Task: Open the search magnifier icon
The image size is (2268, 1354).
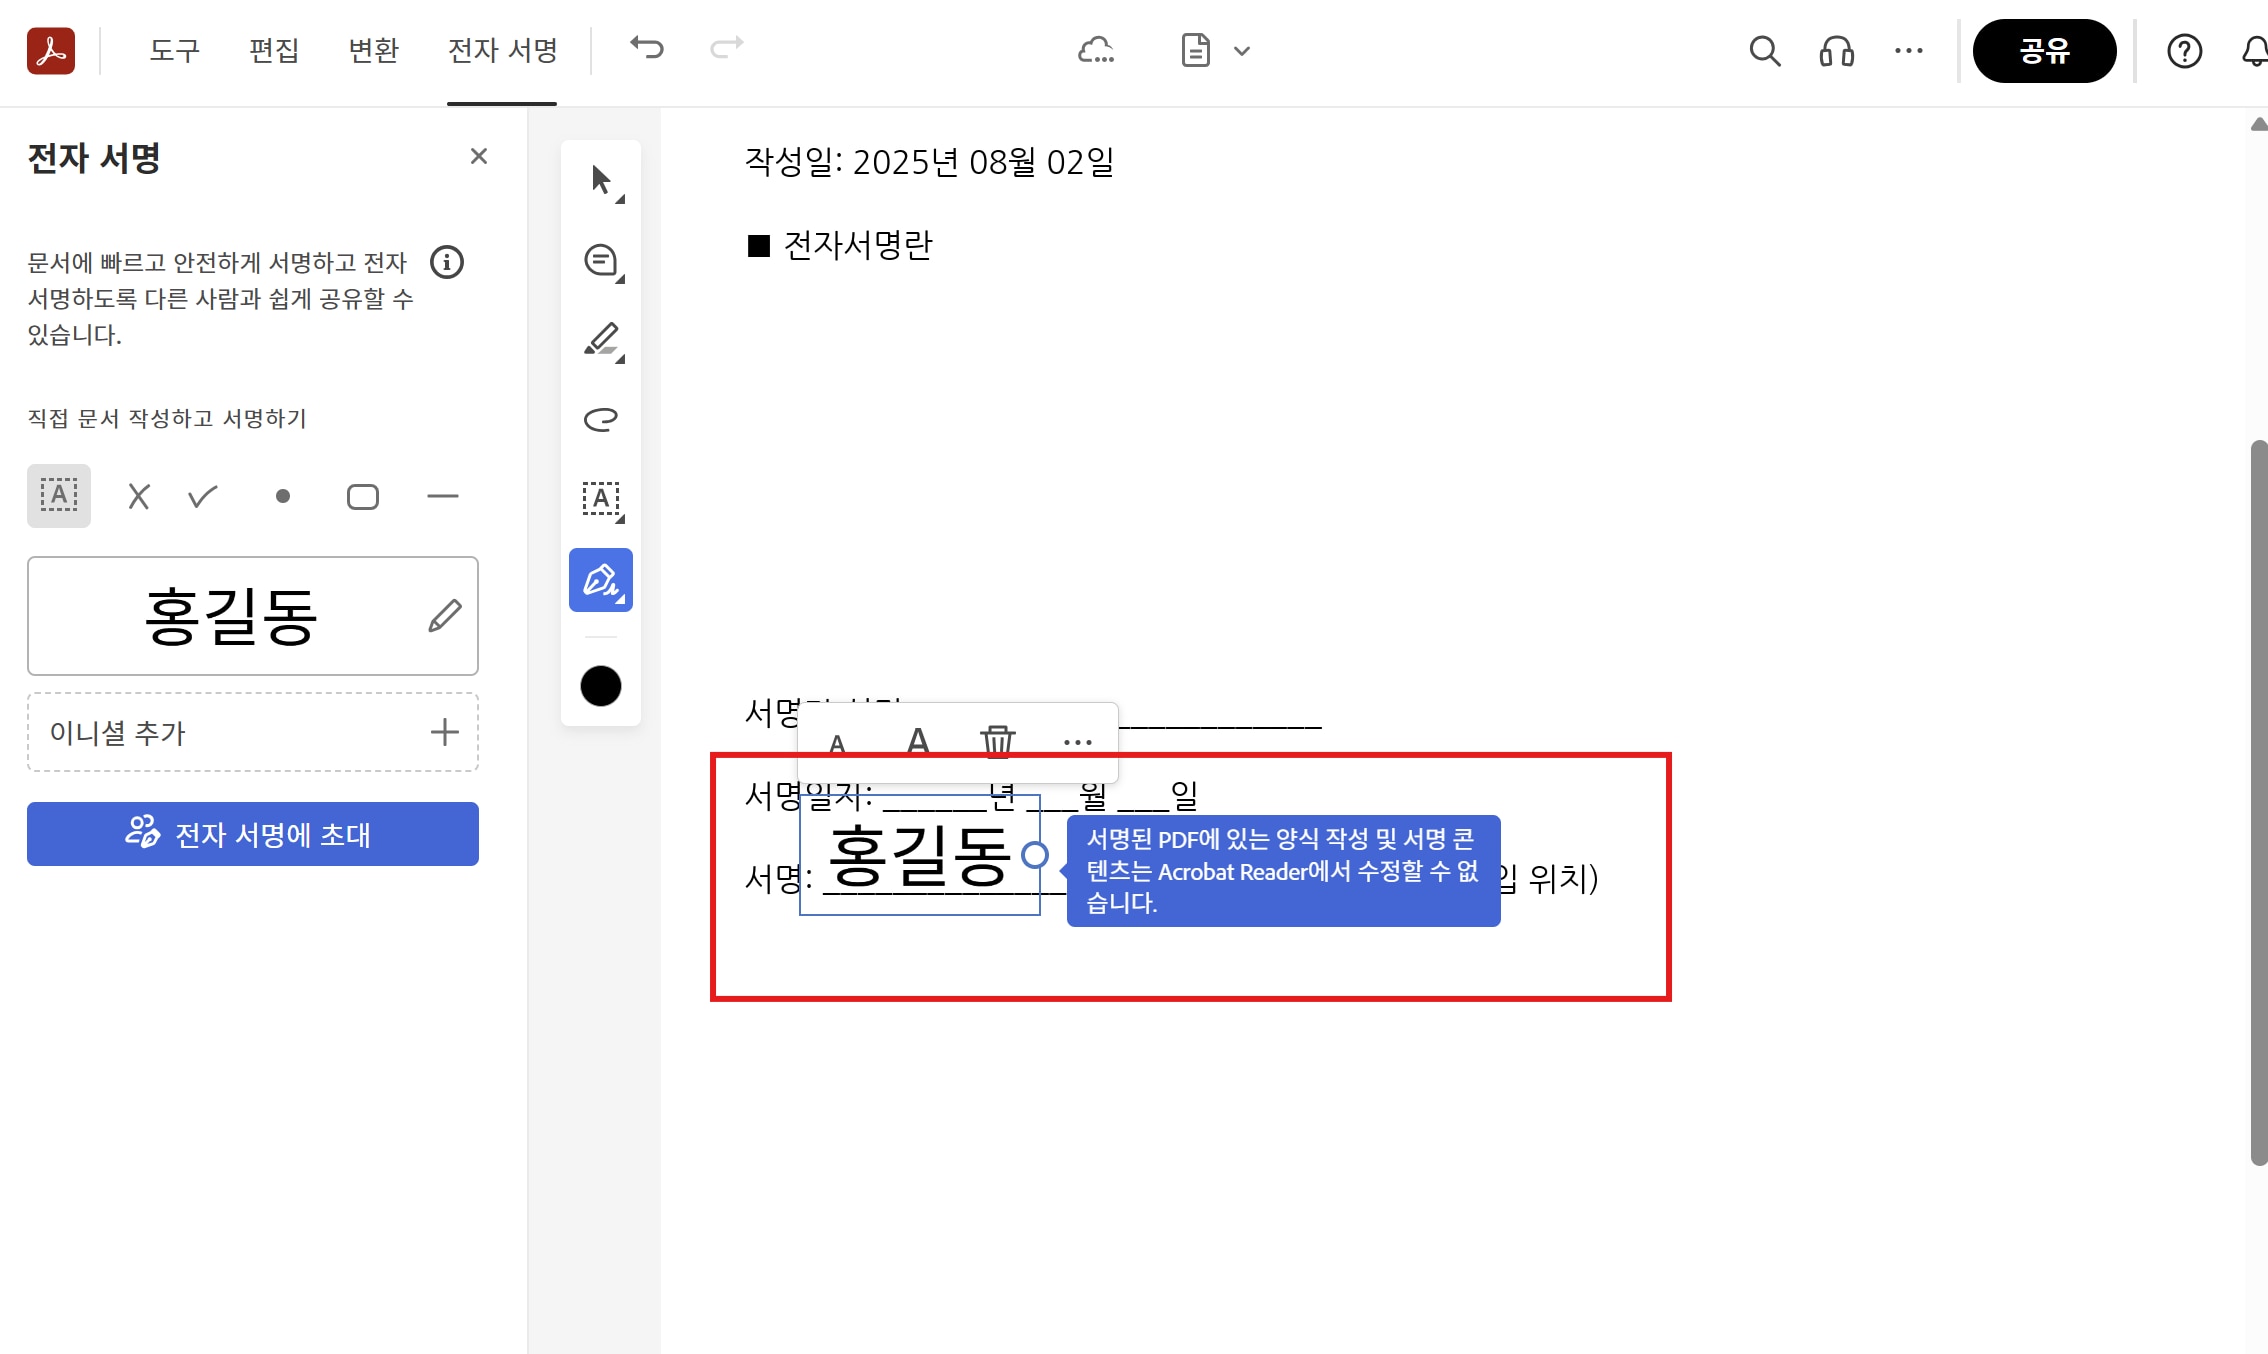Action: coord(1764,51)
